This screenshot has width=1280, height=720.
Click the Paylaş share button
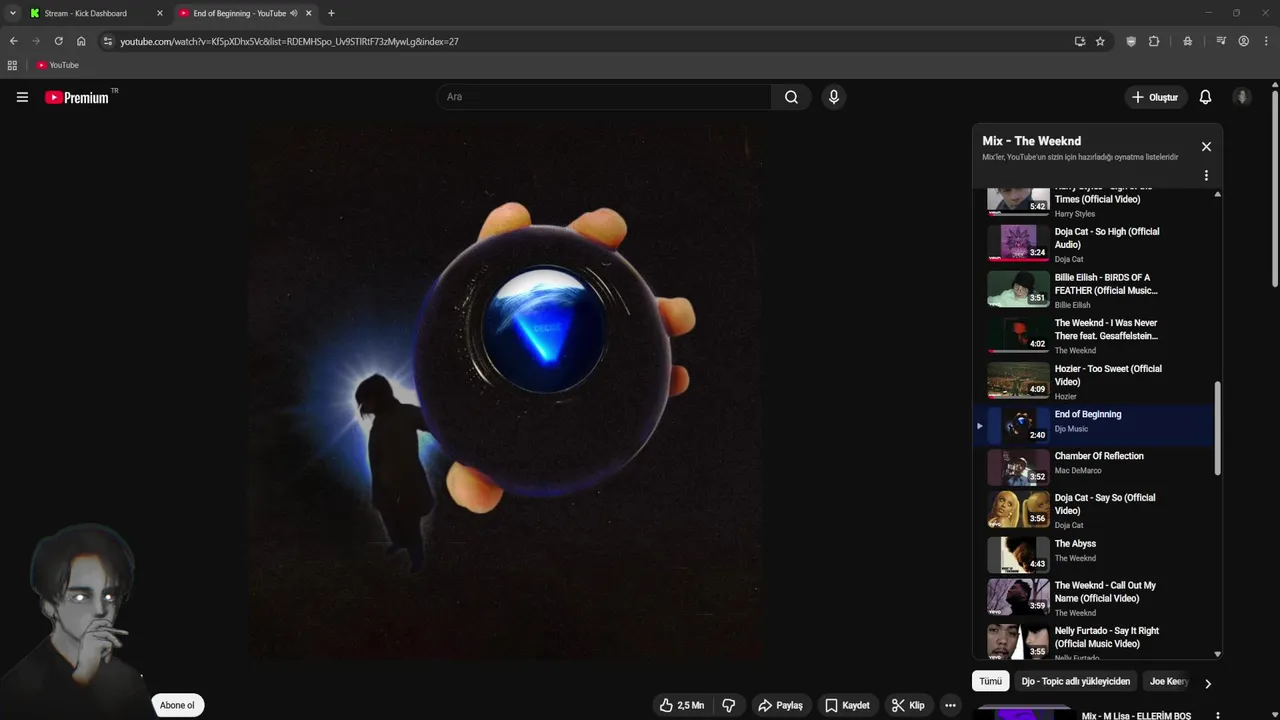click(780, 705)
